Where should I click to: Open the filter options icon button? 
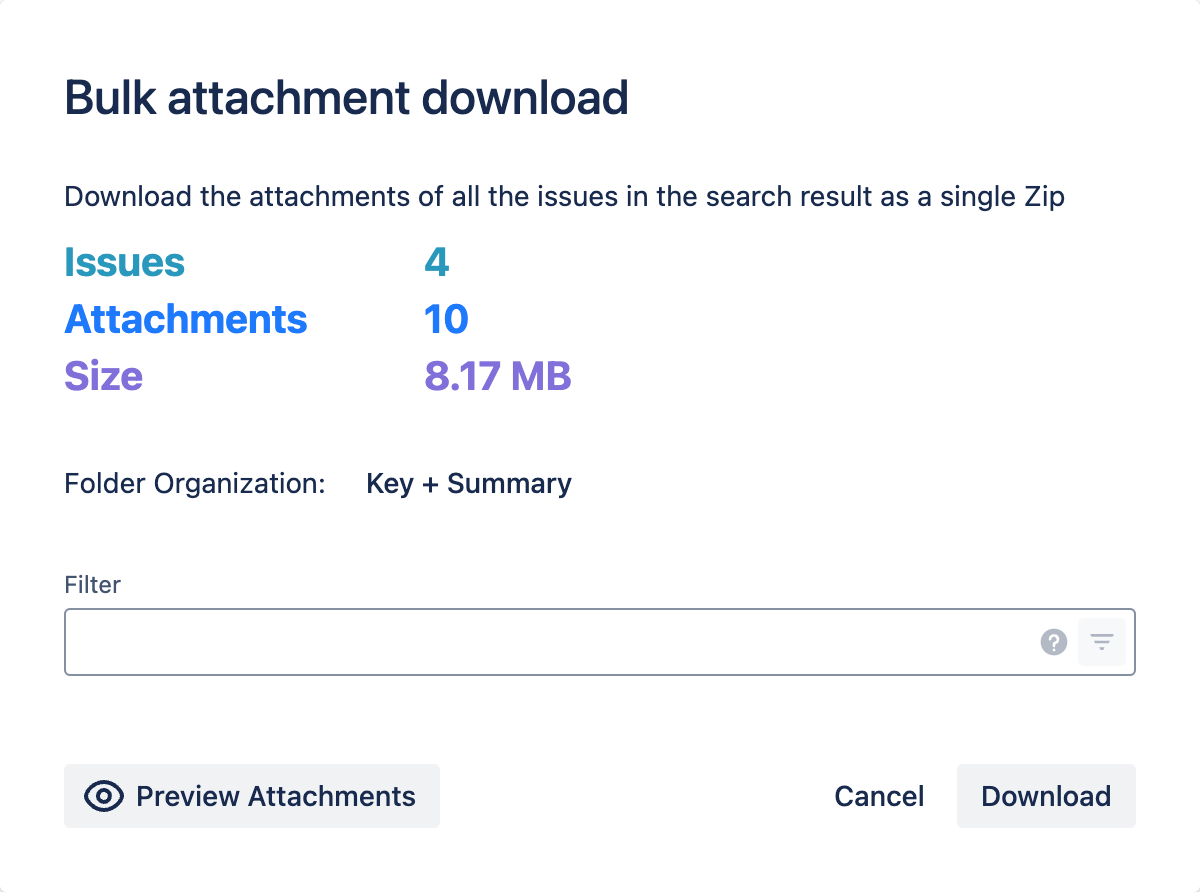(1102, 642)
